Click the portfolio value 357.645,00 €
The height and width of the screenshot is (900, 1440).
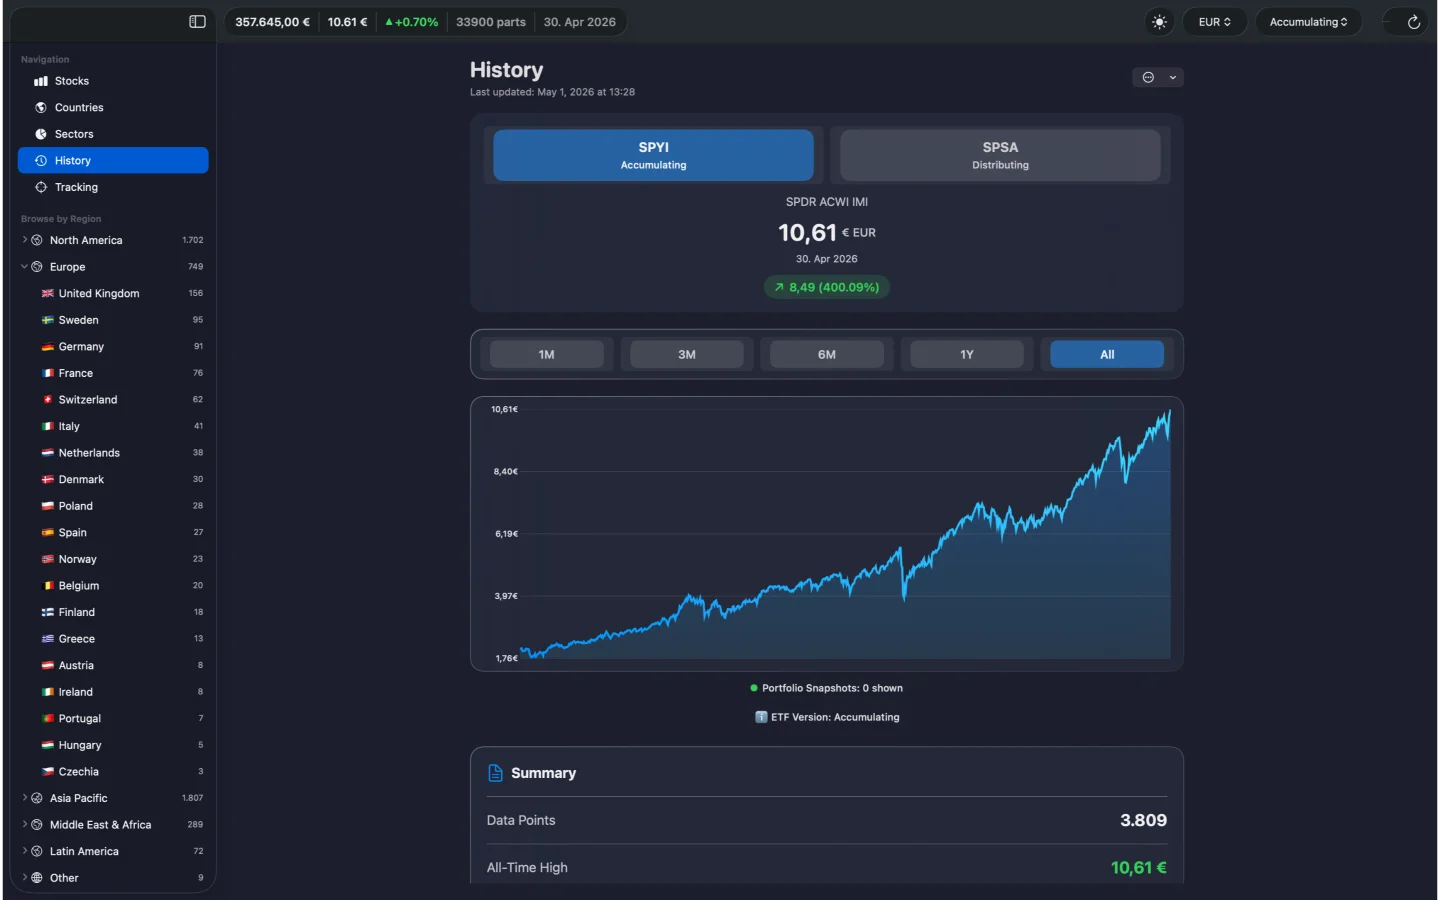point(272,22)
